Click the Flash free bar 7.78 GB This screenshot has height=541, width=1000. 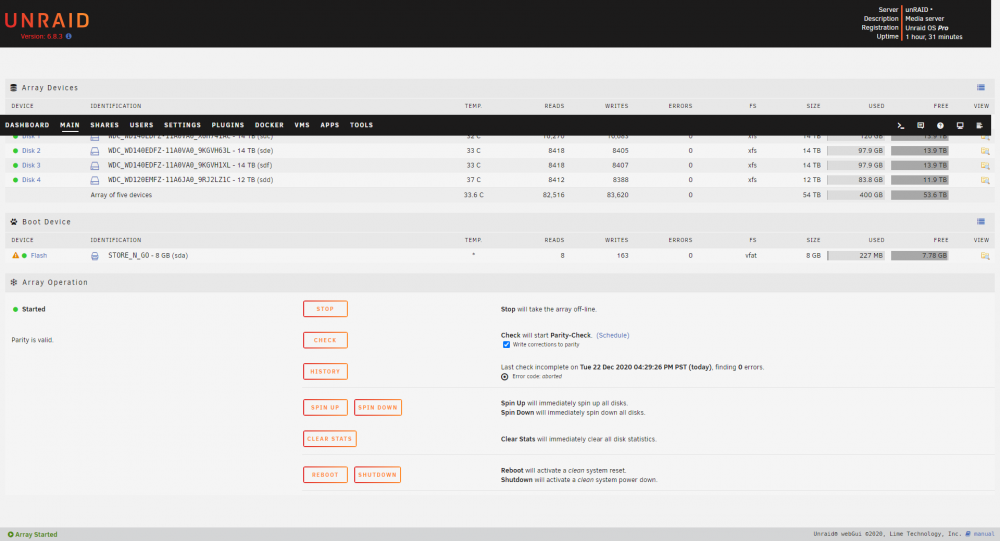click(x=920, y=256)
